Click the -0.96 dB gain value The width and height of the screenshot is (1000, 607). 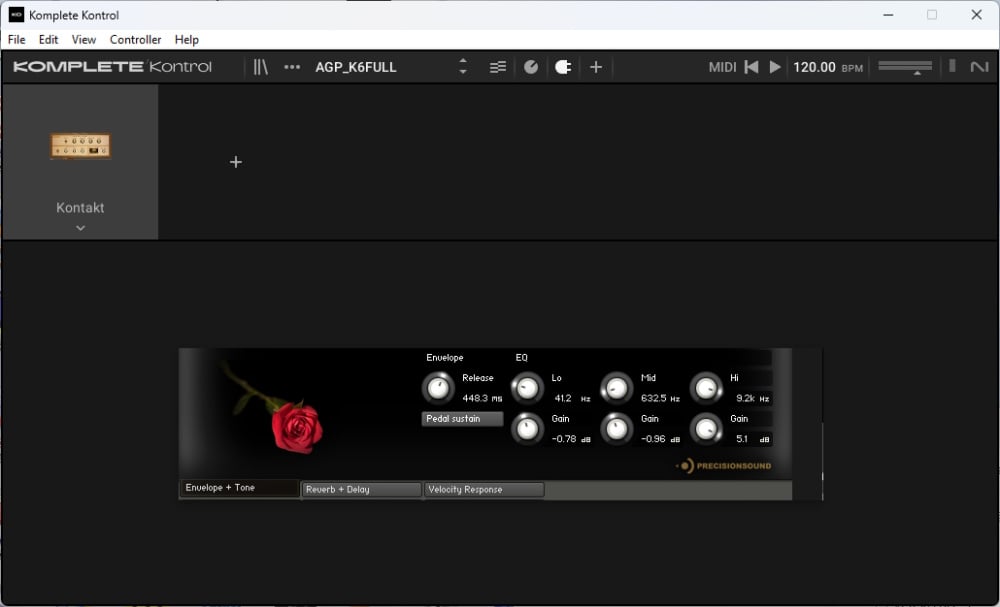tap(660, 439)
